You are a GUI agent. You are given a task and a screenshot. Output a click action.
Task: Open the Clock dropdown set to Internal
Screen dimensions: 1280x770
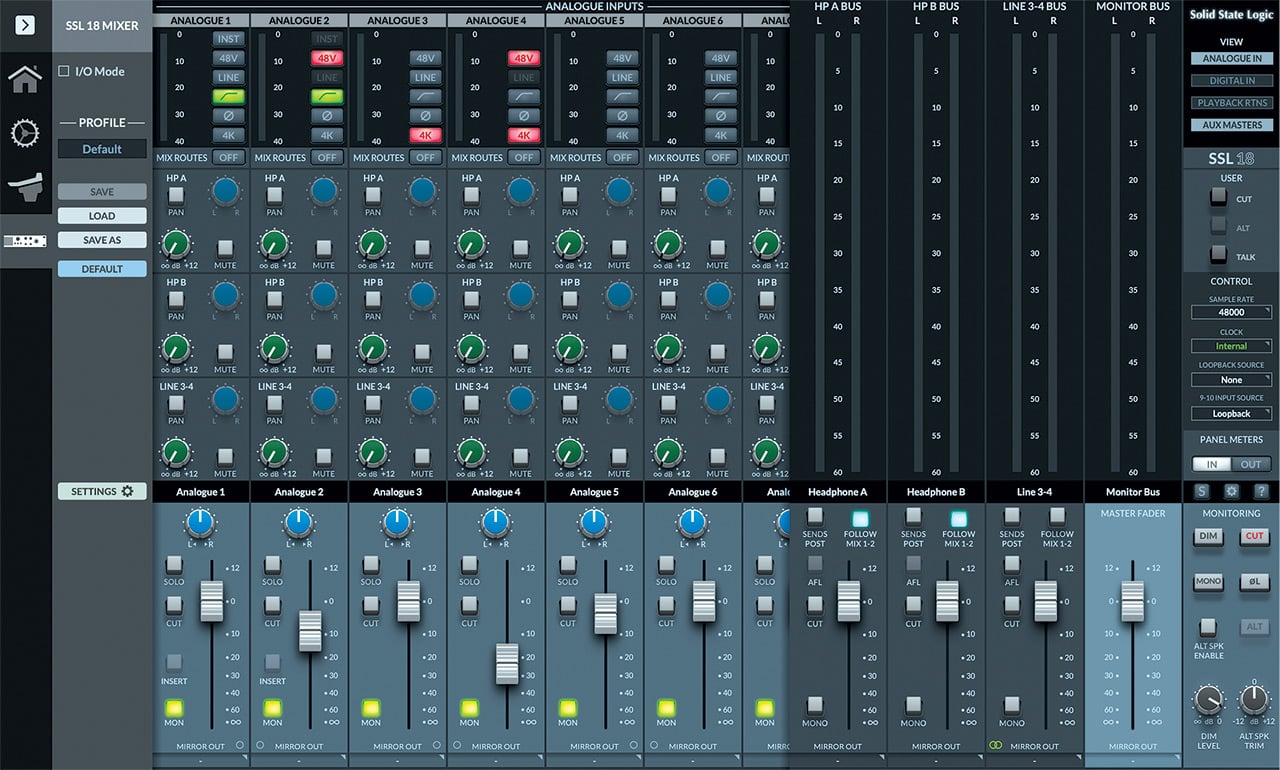pyautogui.click(x=1230, y=345)
